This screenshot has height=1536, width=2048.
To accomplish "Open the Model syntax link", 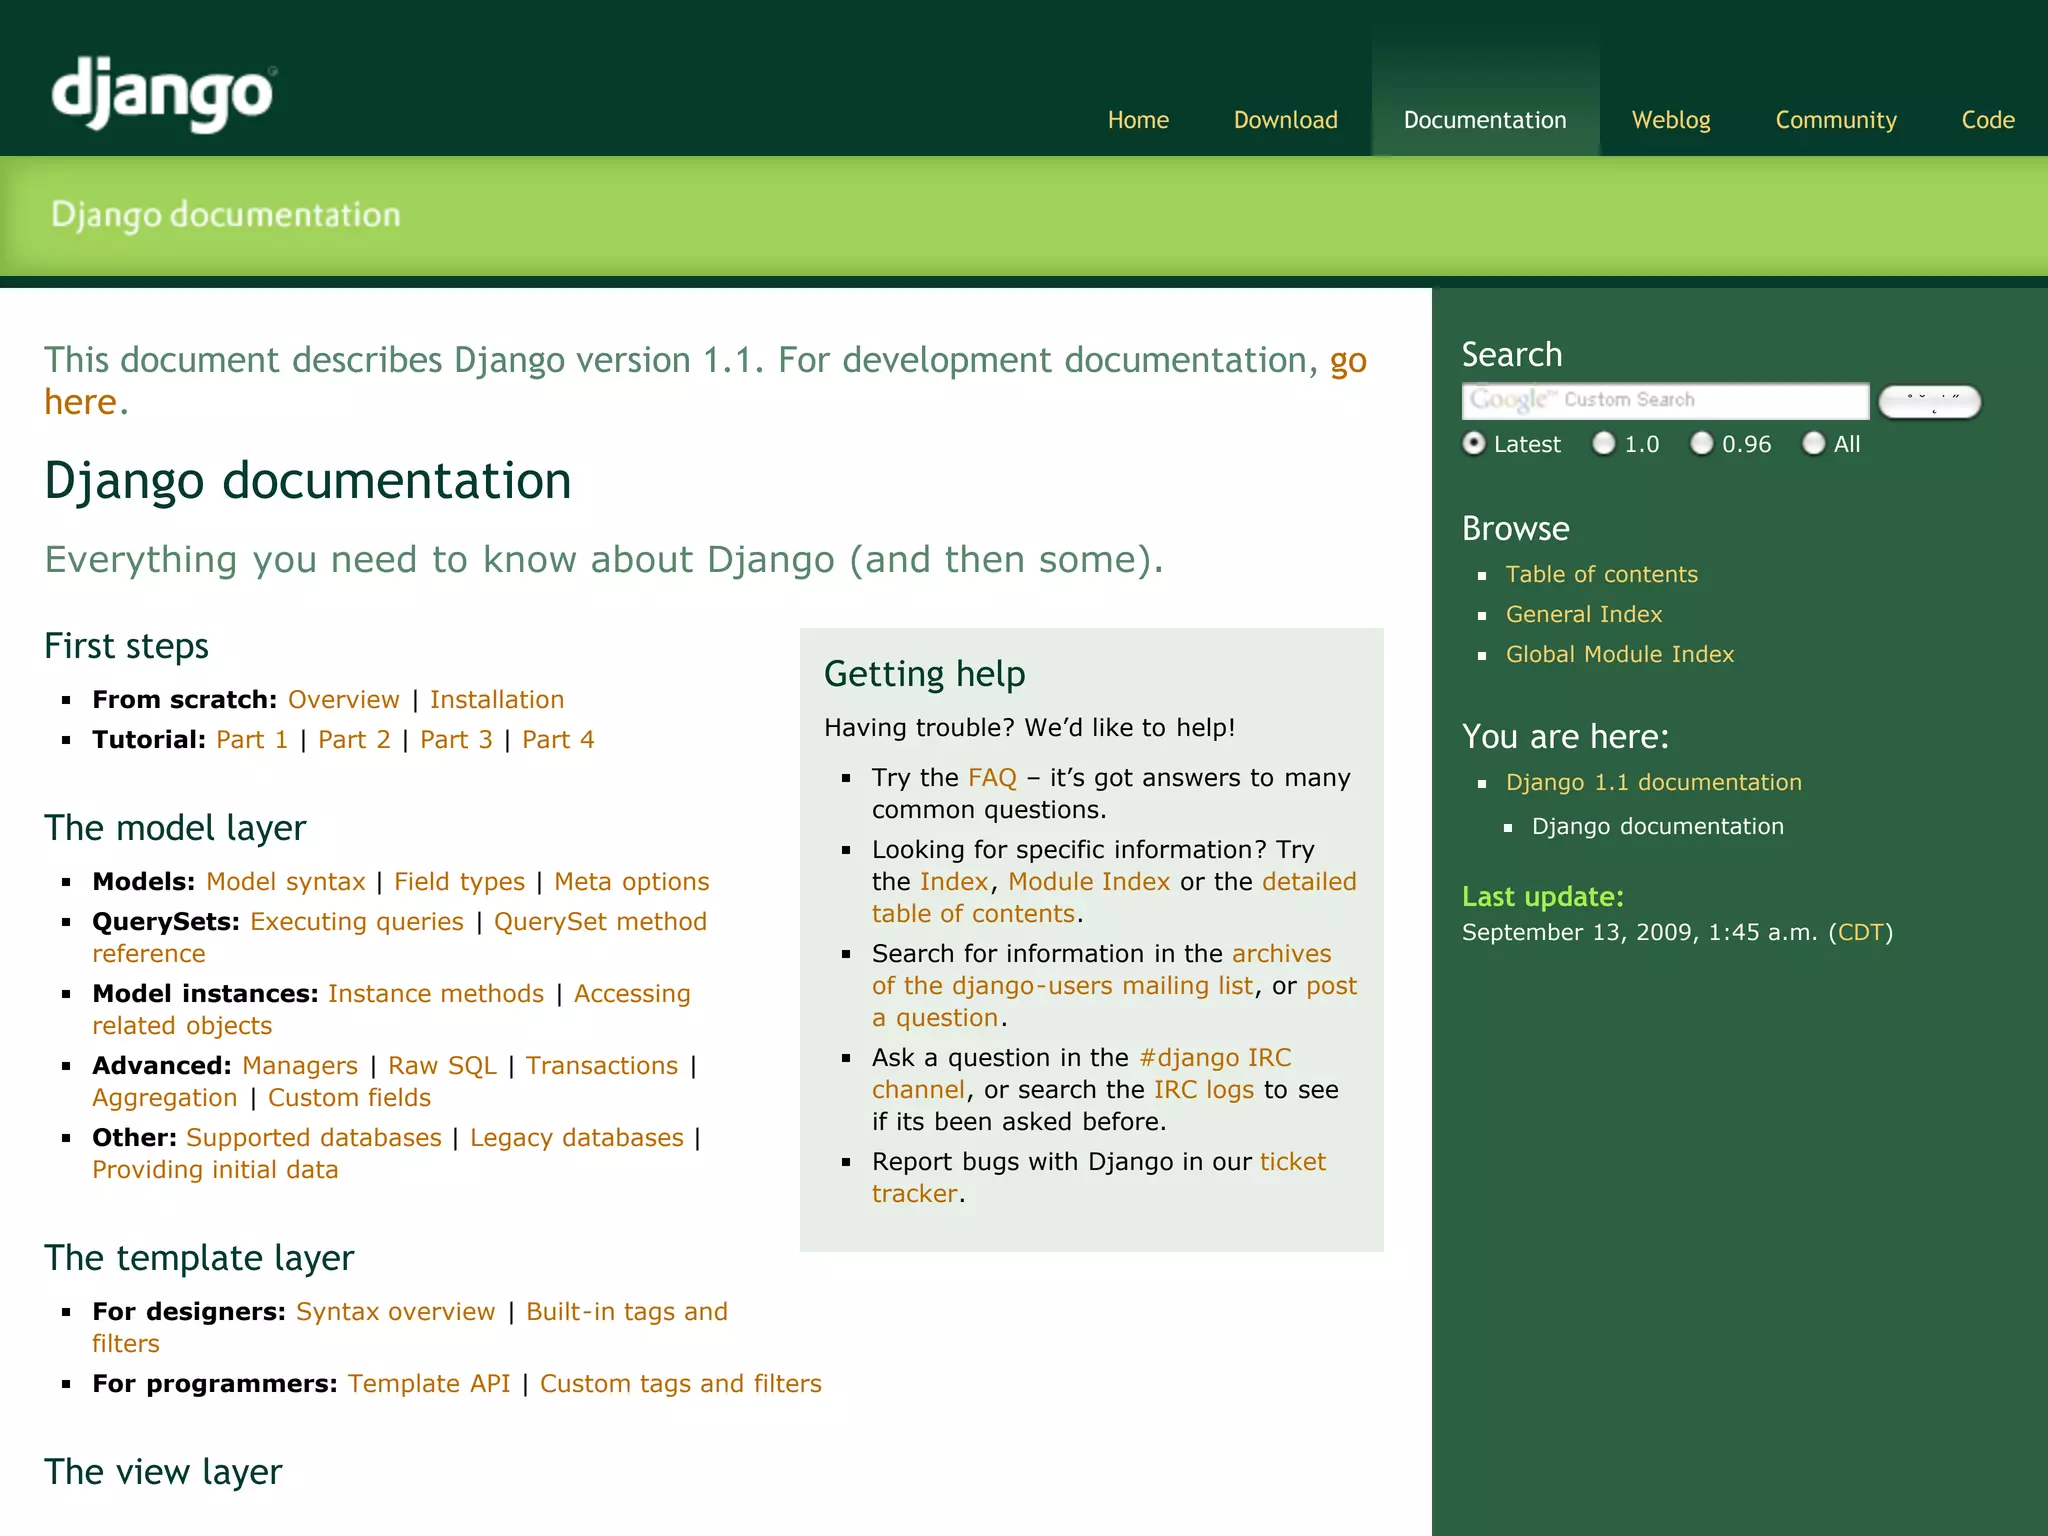I will (286, 881).
